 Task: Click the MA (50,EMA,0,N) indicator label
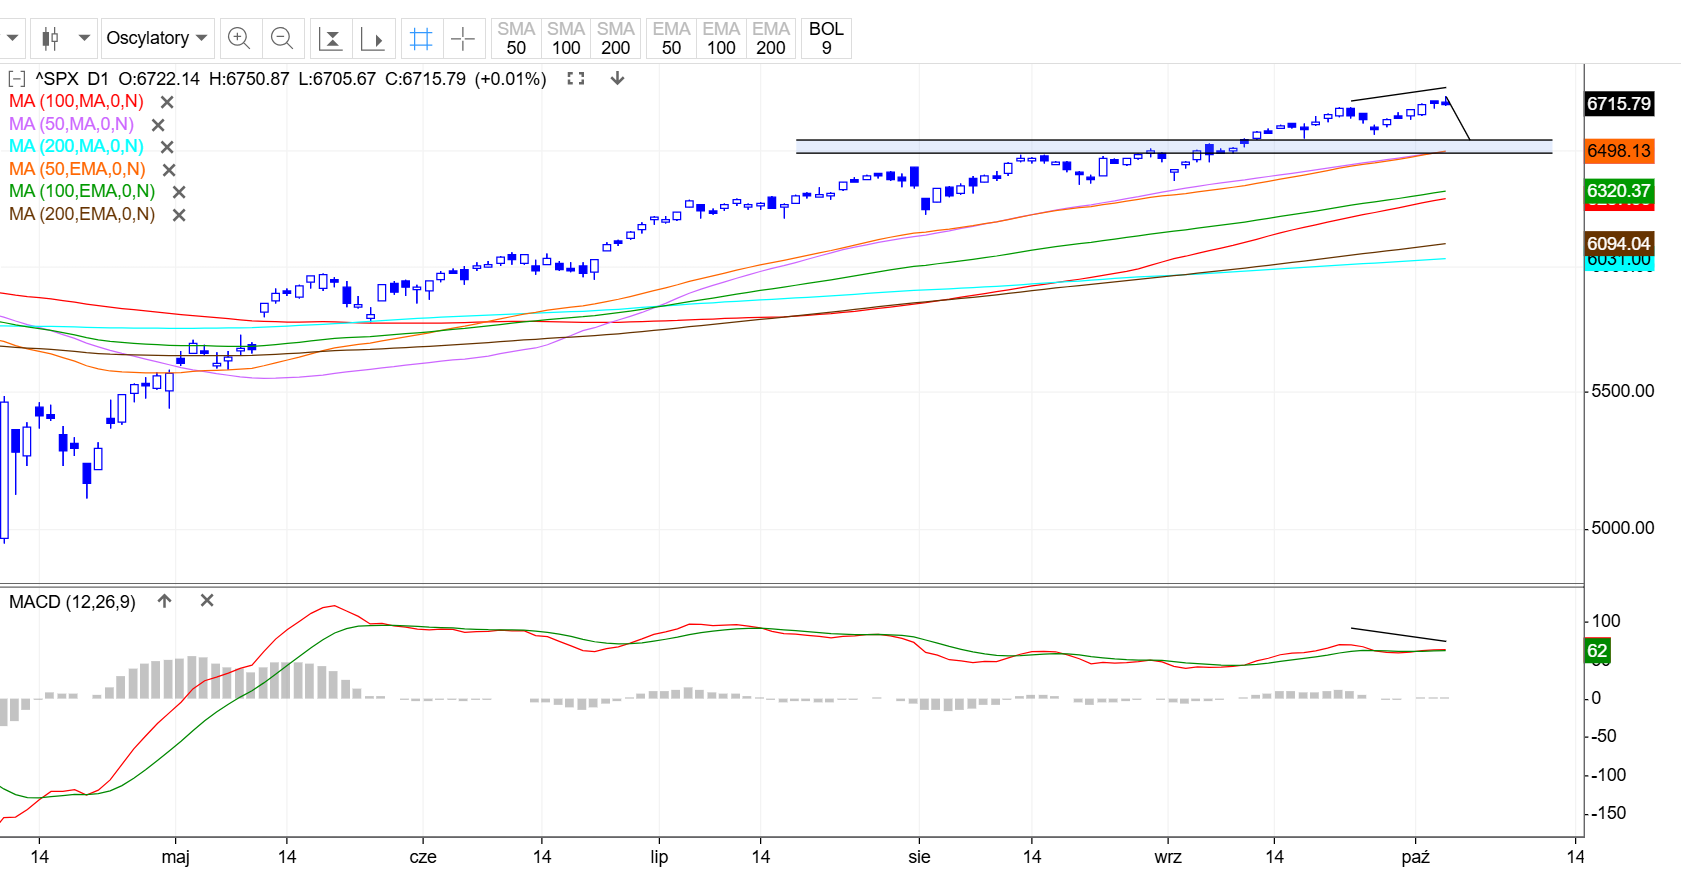point(77,169)
